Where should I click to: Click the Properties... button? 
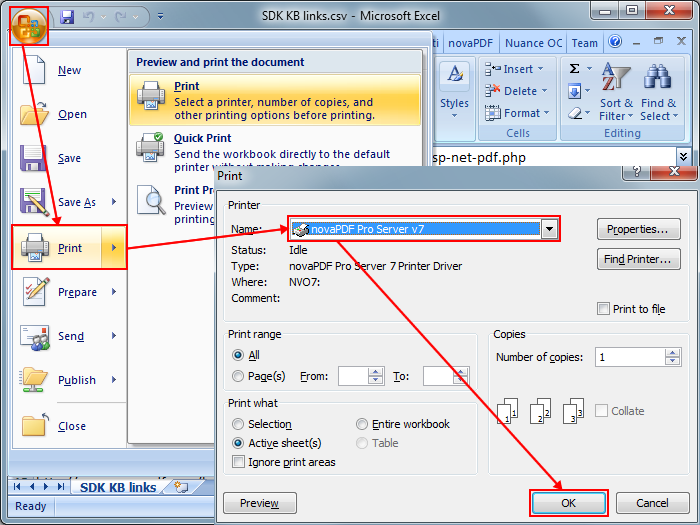[638, 229]
